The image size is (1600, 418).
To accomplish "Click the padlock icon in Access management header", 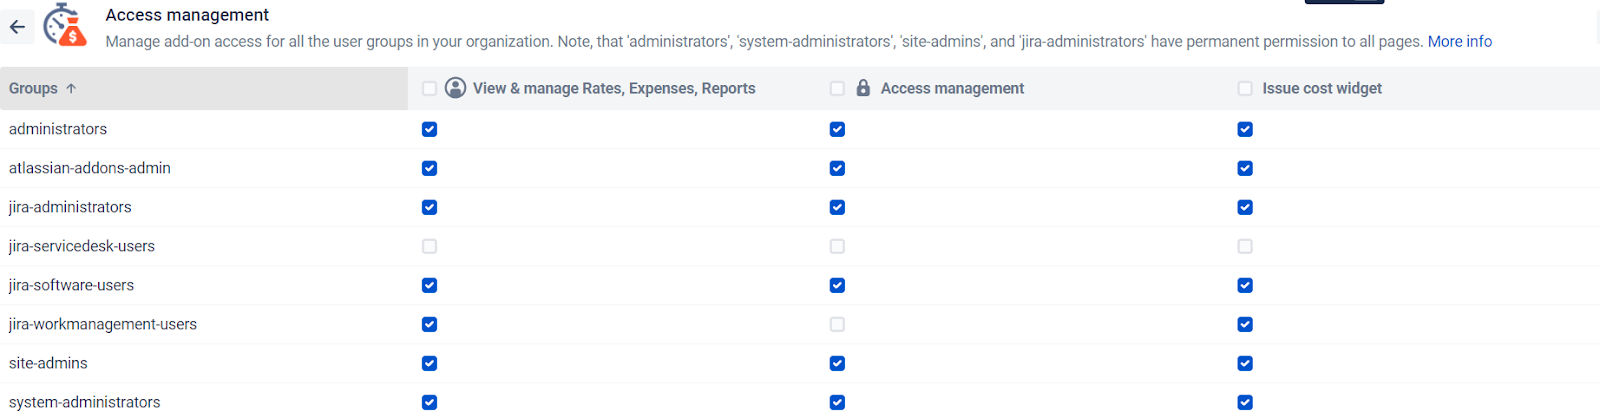I will point(863,88).
